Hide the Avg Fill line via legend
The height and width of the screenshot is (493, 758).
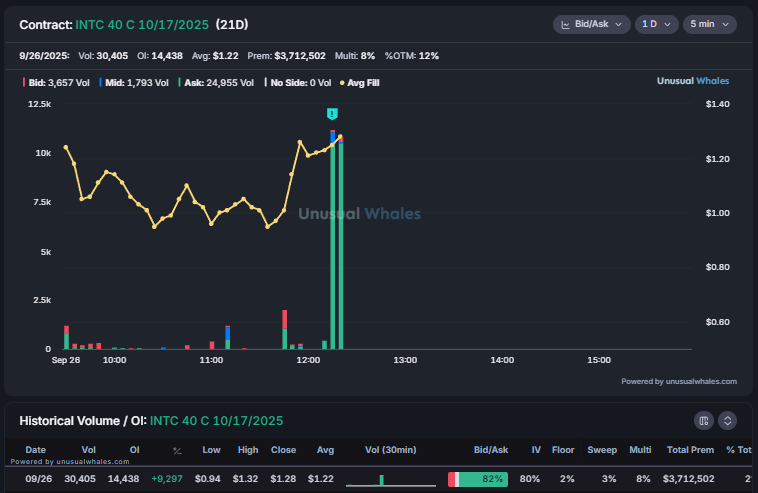point(360,82)
